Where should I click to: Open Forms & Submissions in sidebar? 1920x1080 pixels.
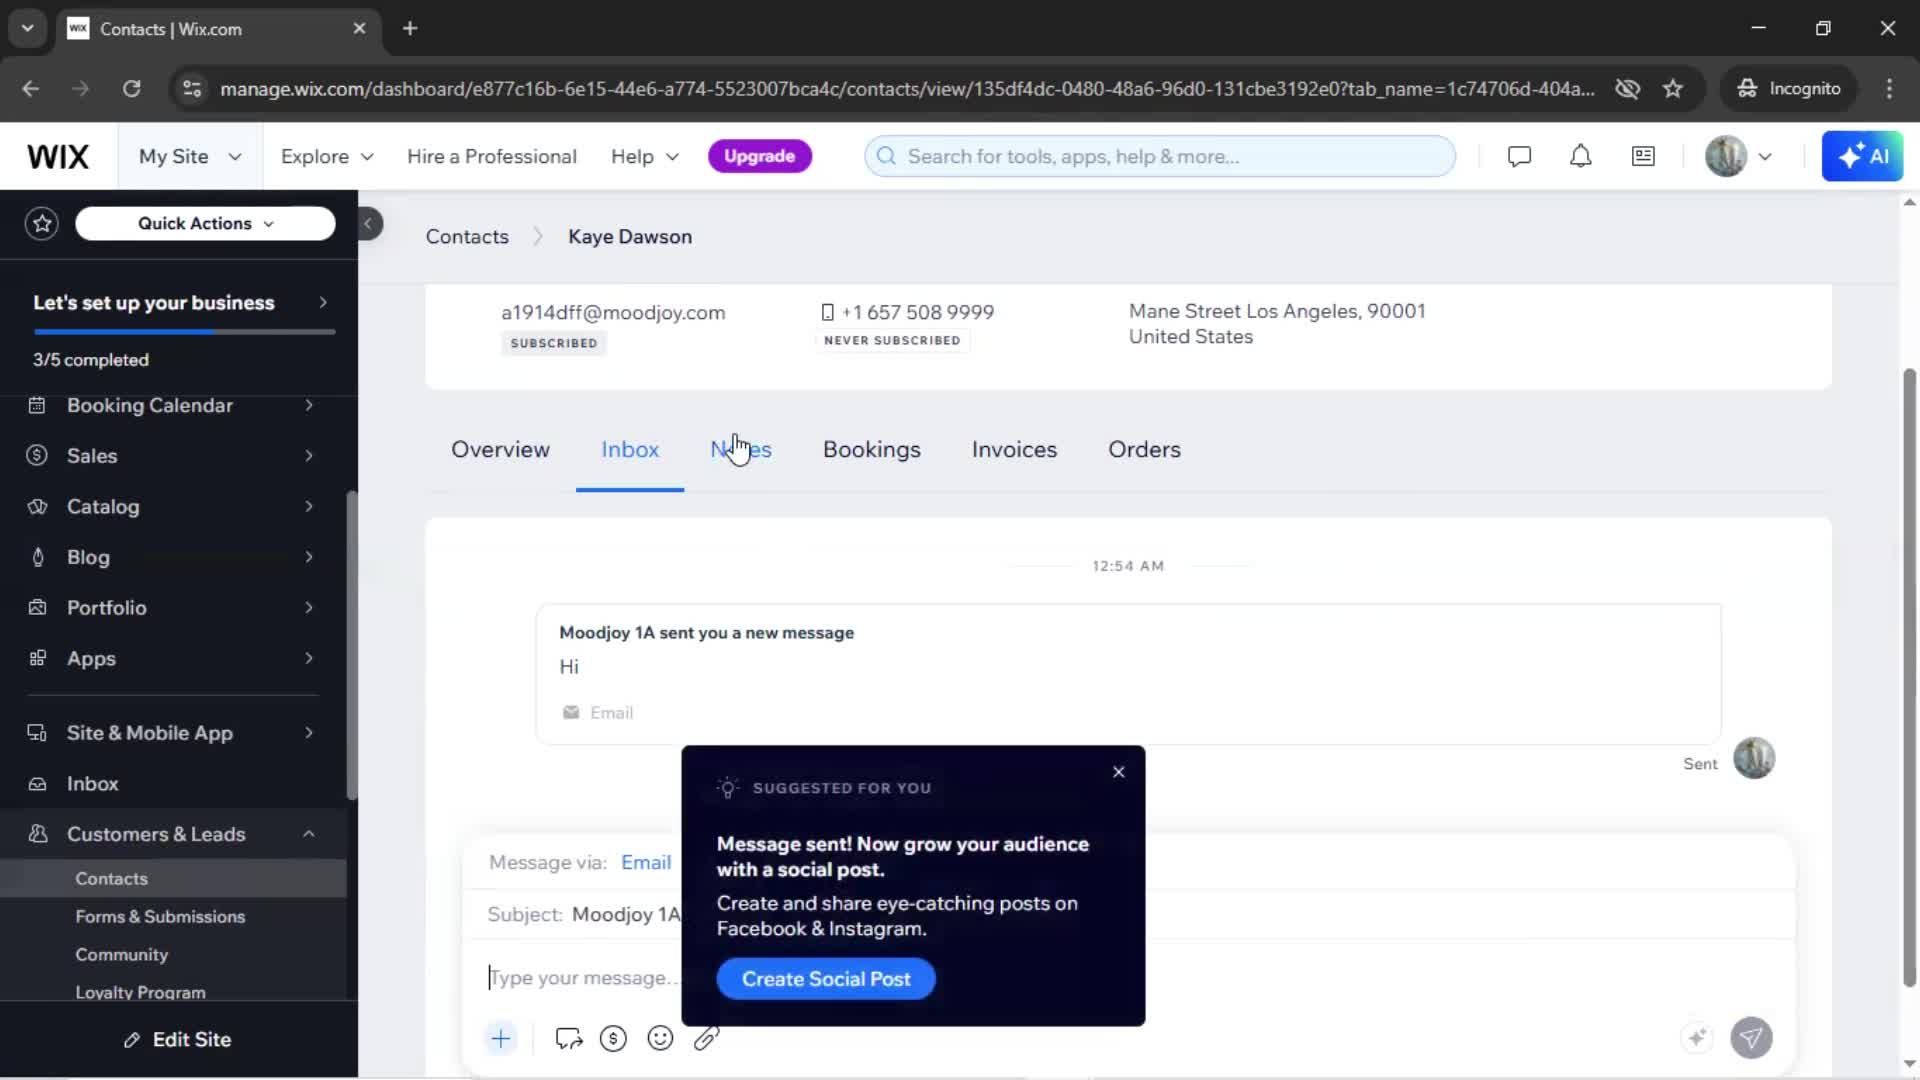(160, 916)
